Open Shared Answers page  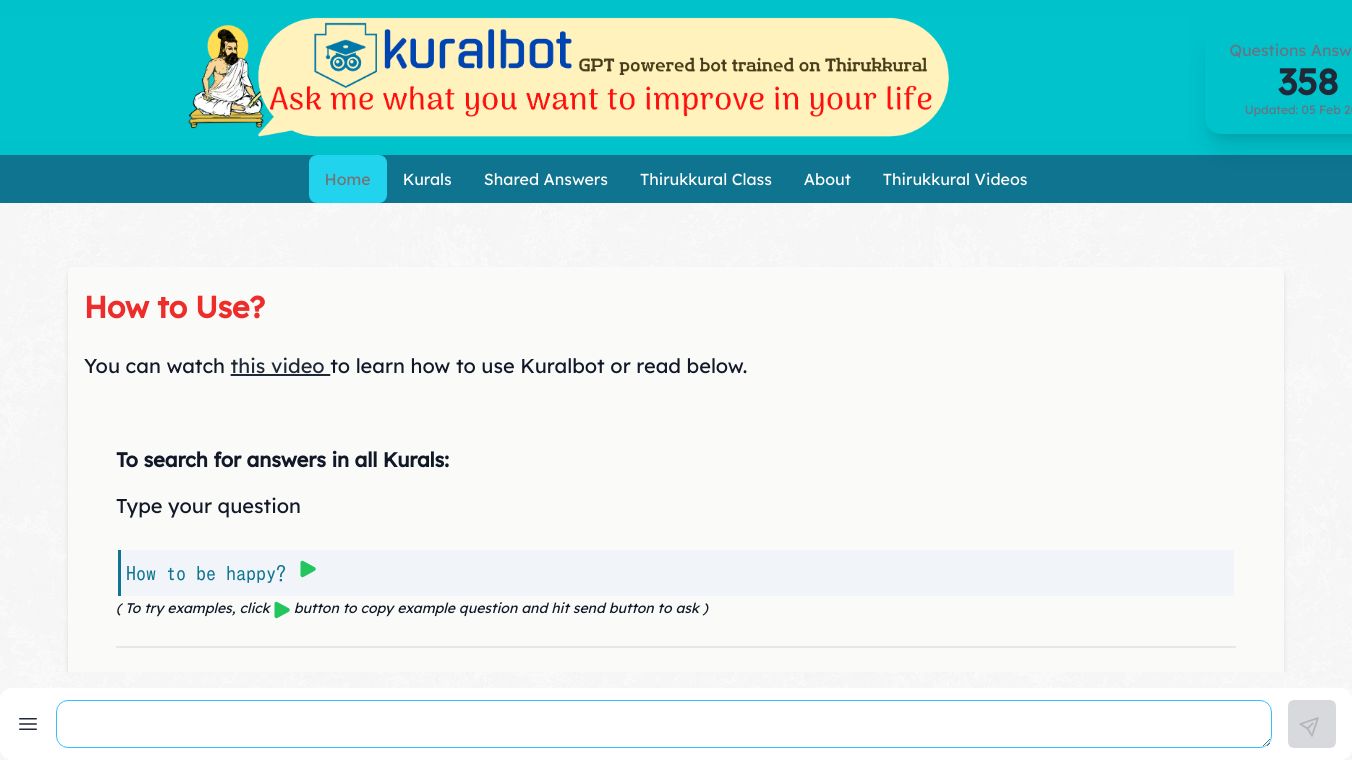pos(546,179)
